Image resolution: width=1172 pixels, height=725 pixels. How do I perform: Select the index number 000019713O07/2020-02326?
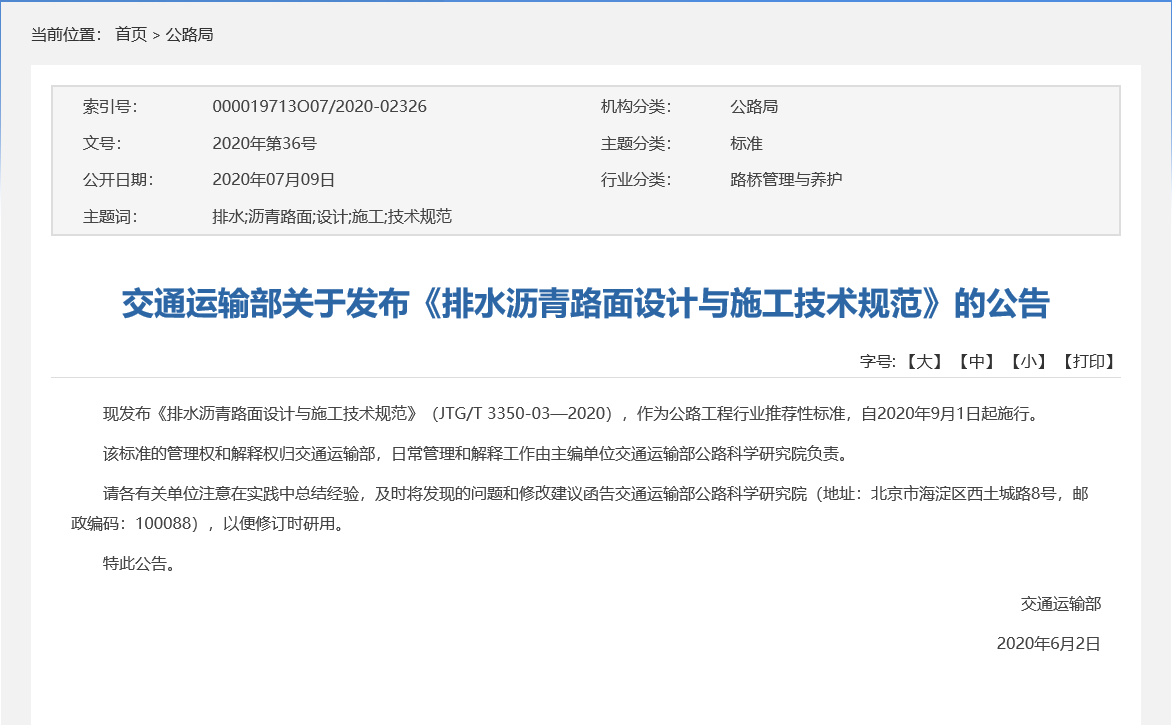319,106
